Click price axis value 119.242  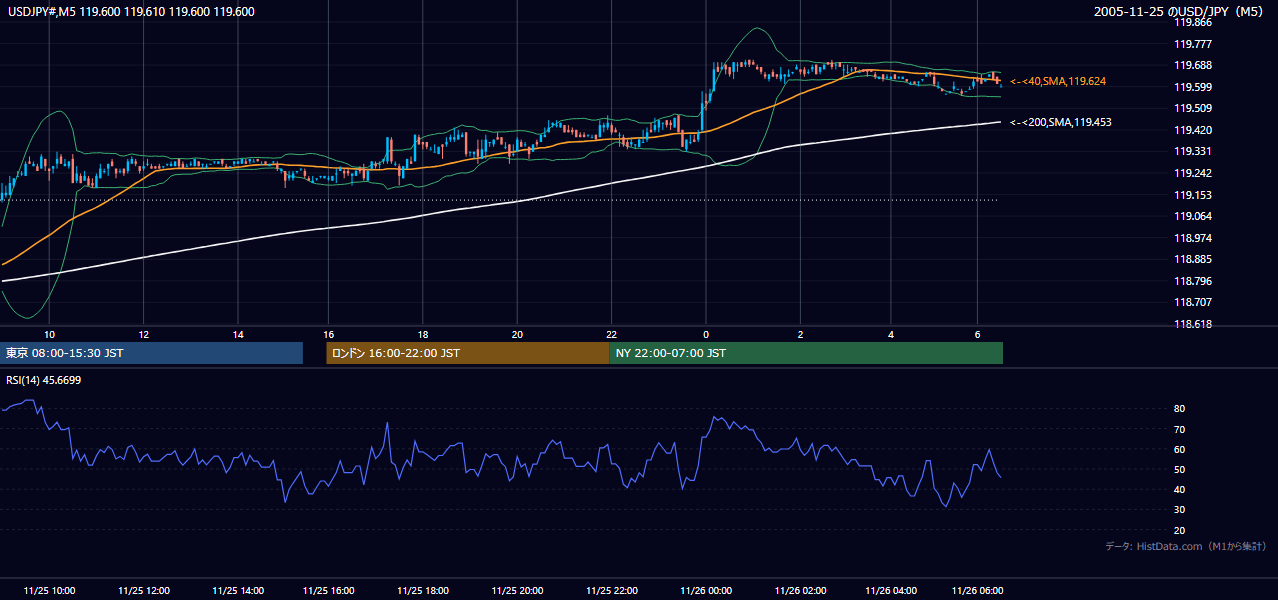point(1193,173)
